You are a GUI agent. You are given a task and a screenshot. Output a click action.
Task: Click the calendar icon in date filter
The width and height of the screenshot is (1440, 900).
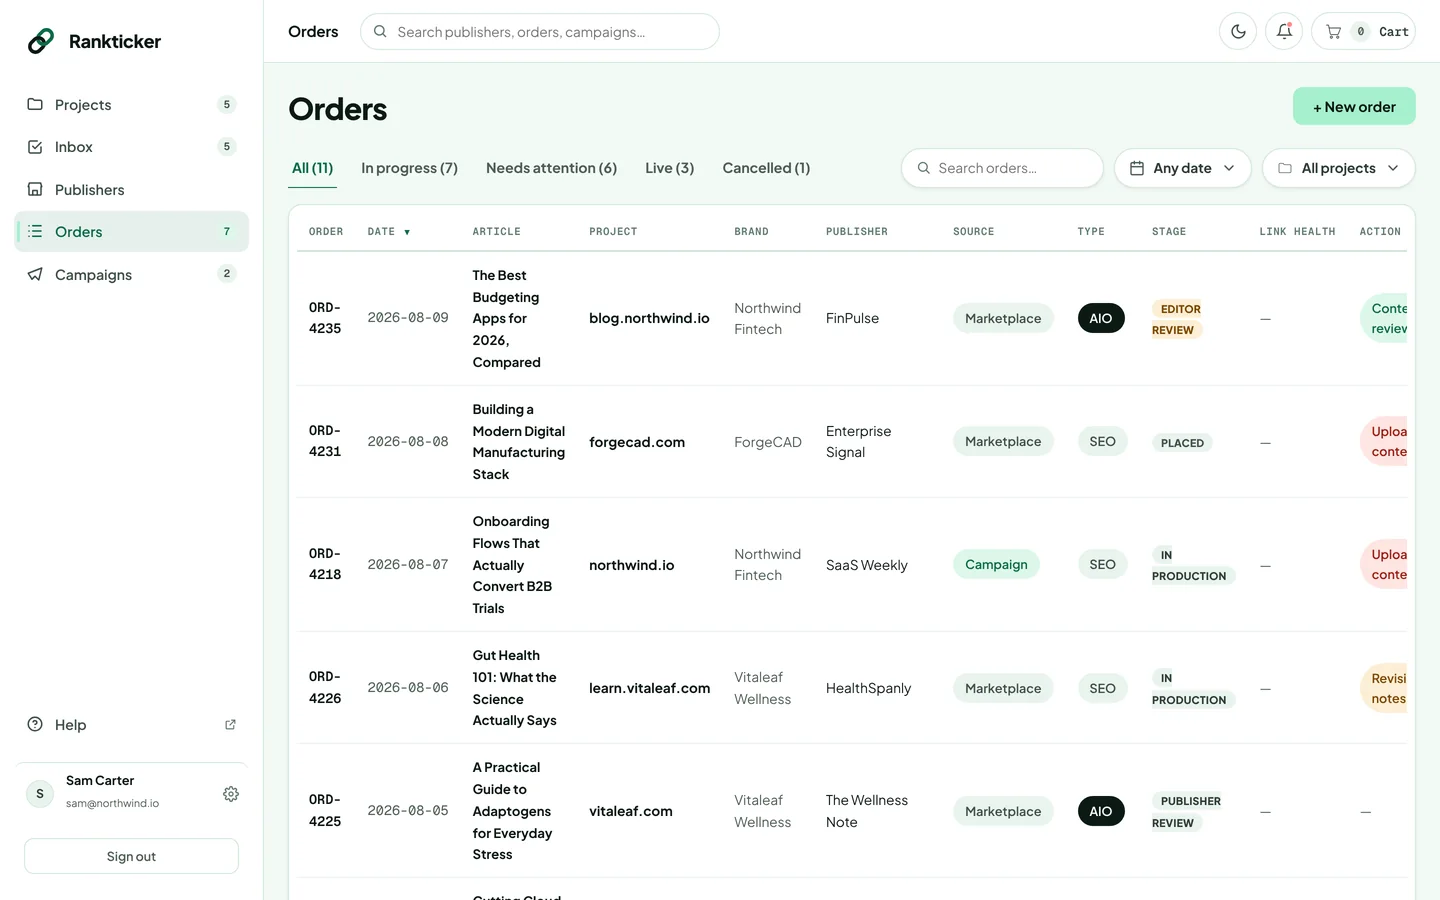[1137, 168]
